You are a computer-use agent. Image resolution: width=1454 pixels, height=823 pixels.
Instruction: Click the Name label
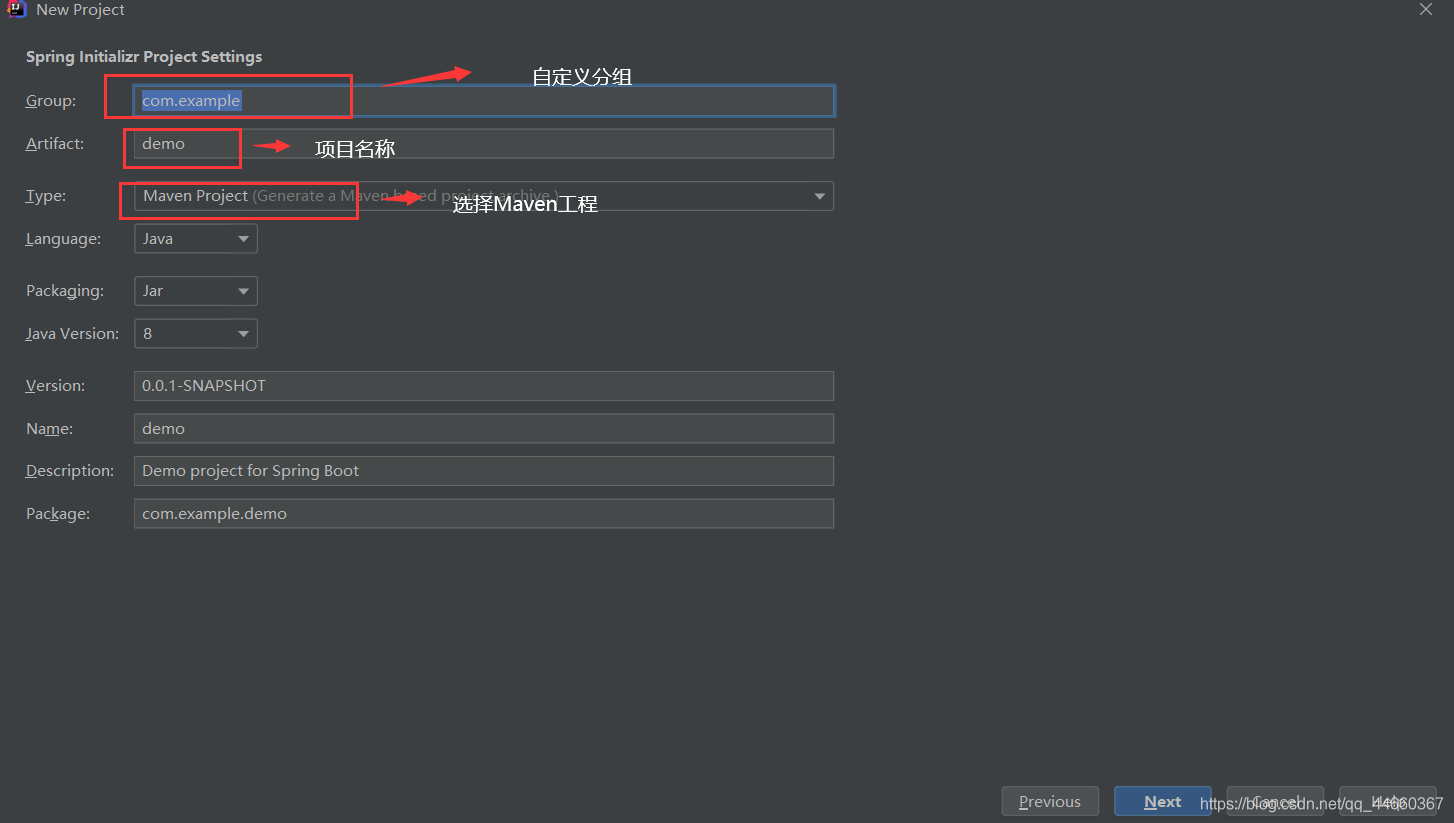(49, 429)
